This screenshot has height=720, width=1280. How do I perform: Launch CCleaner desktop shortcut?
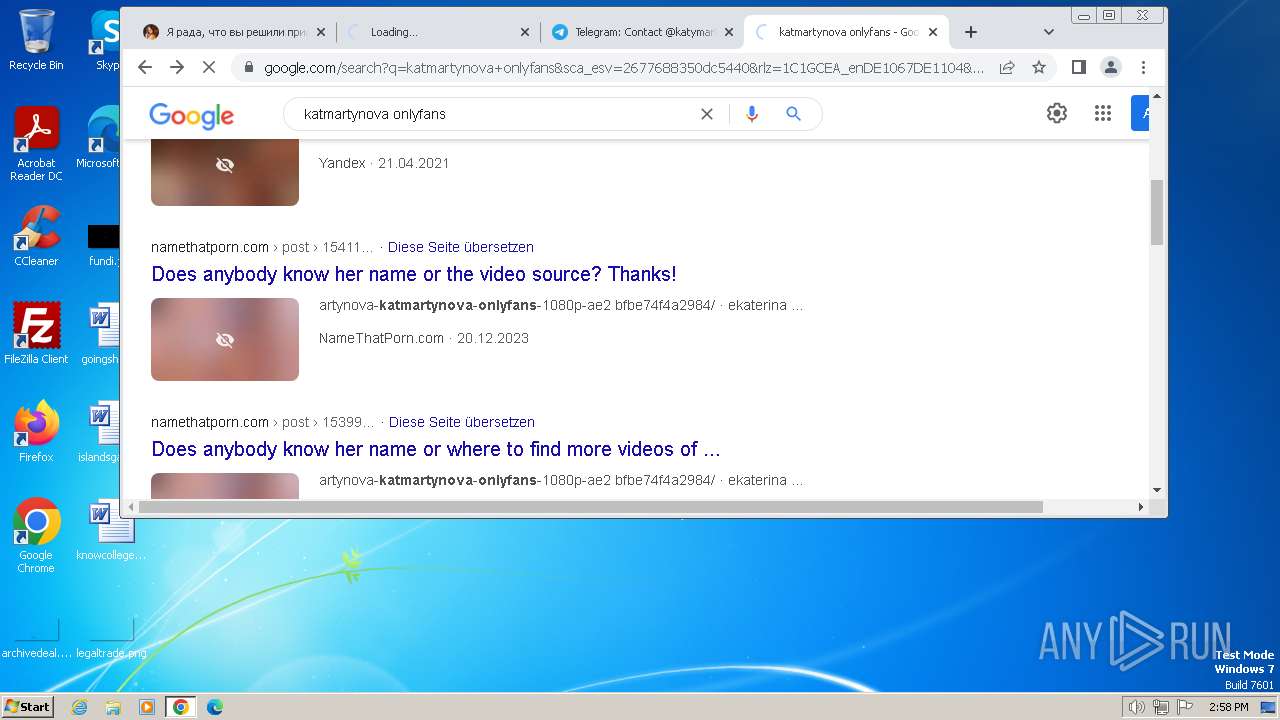pyautogui.click(x=36, y=237)
